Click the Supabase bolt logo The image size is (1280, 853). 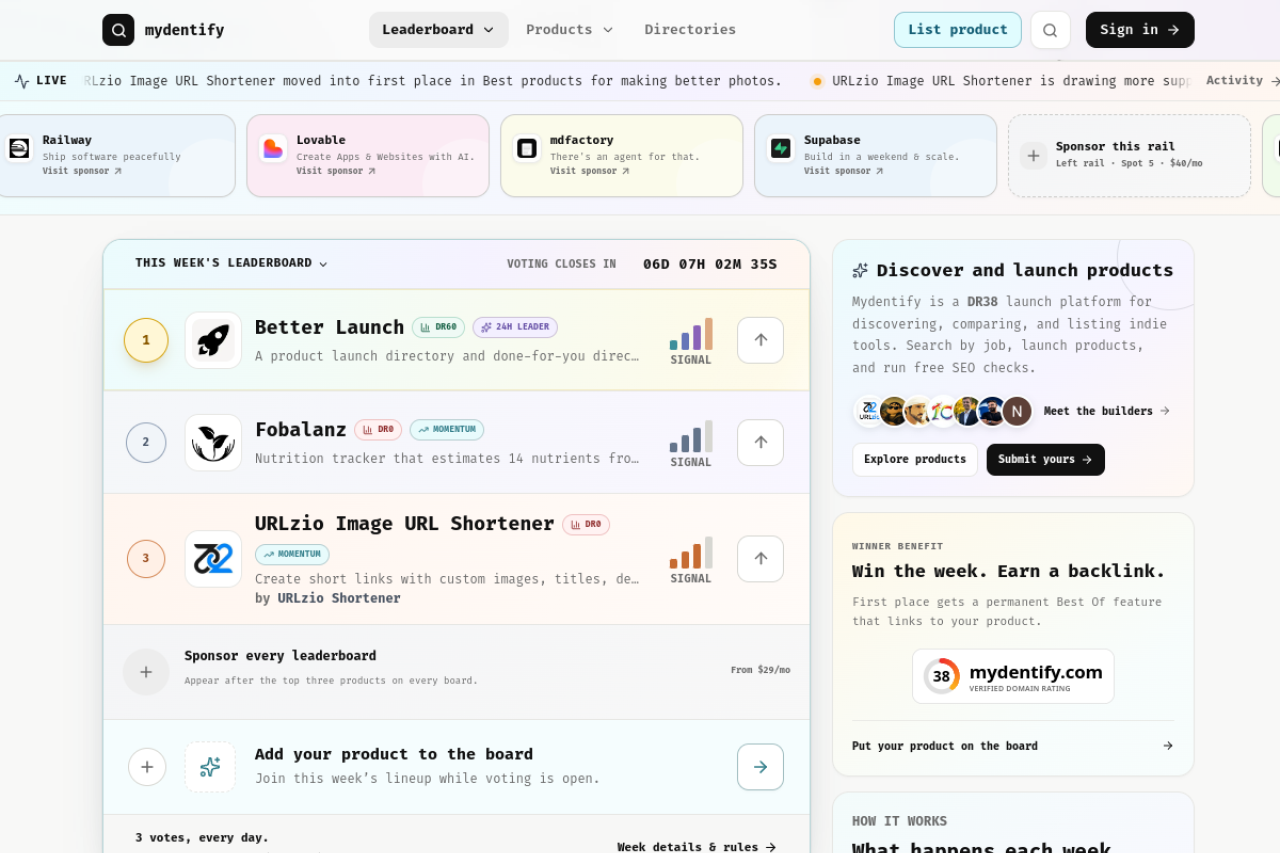[x=781, y=149]
